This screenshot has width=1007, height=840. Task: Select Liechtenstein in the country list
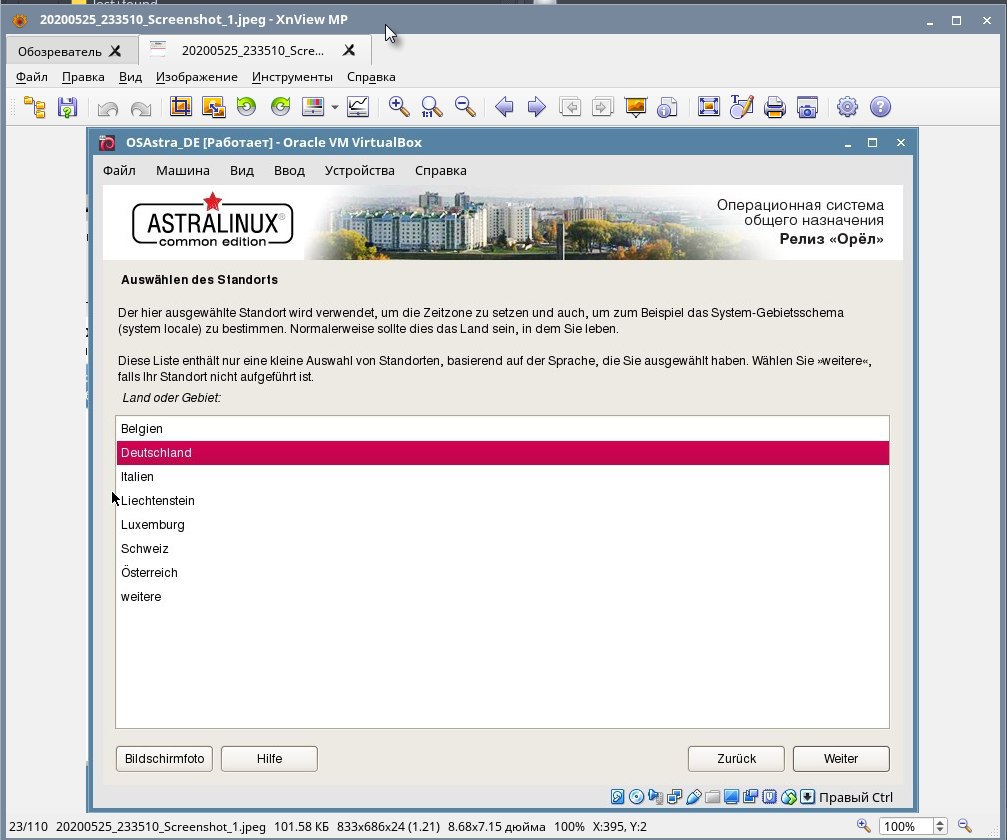coord(502,500)
